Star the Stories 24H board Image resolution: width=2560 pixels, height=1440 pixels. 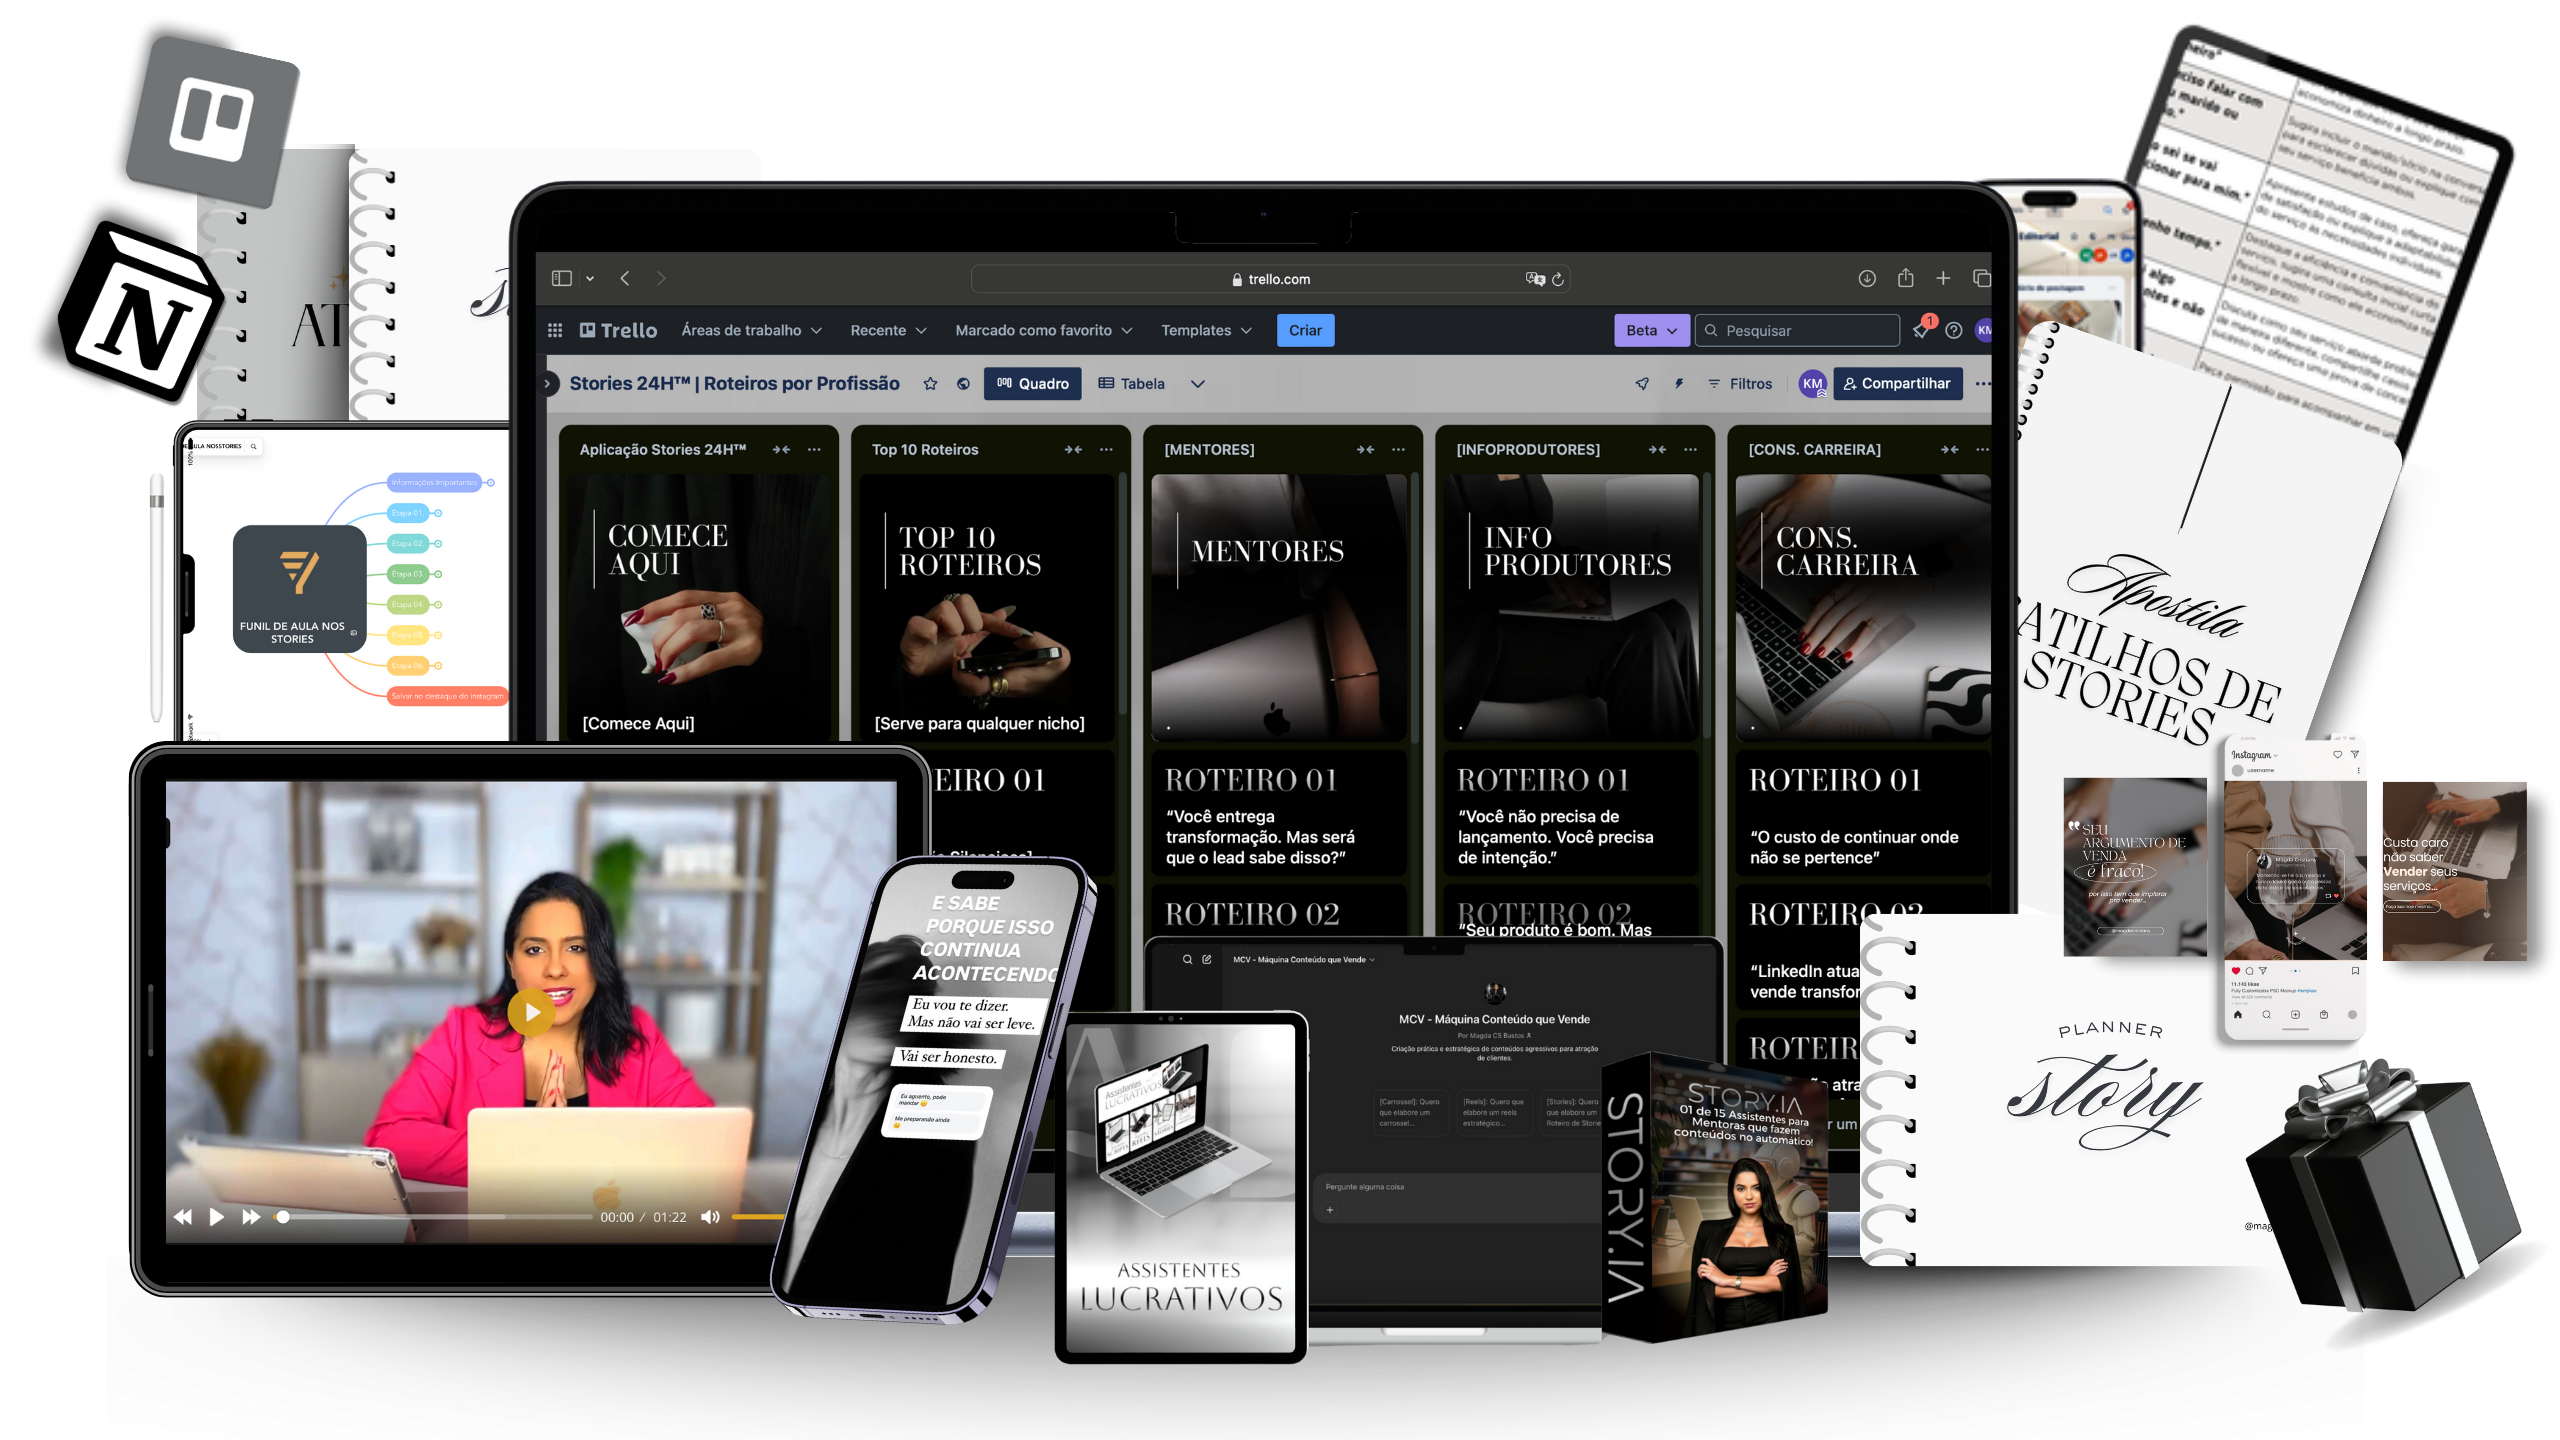930,384
